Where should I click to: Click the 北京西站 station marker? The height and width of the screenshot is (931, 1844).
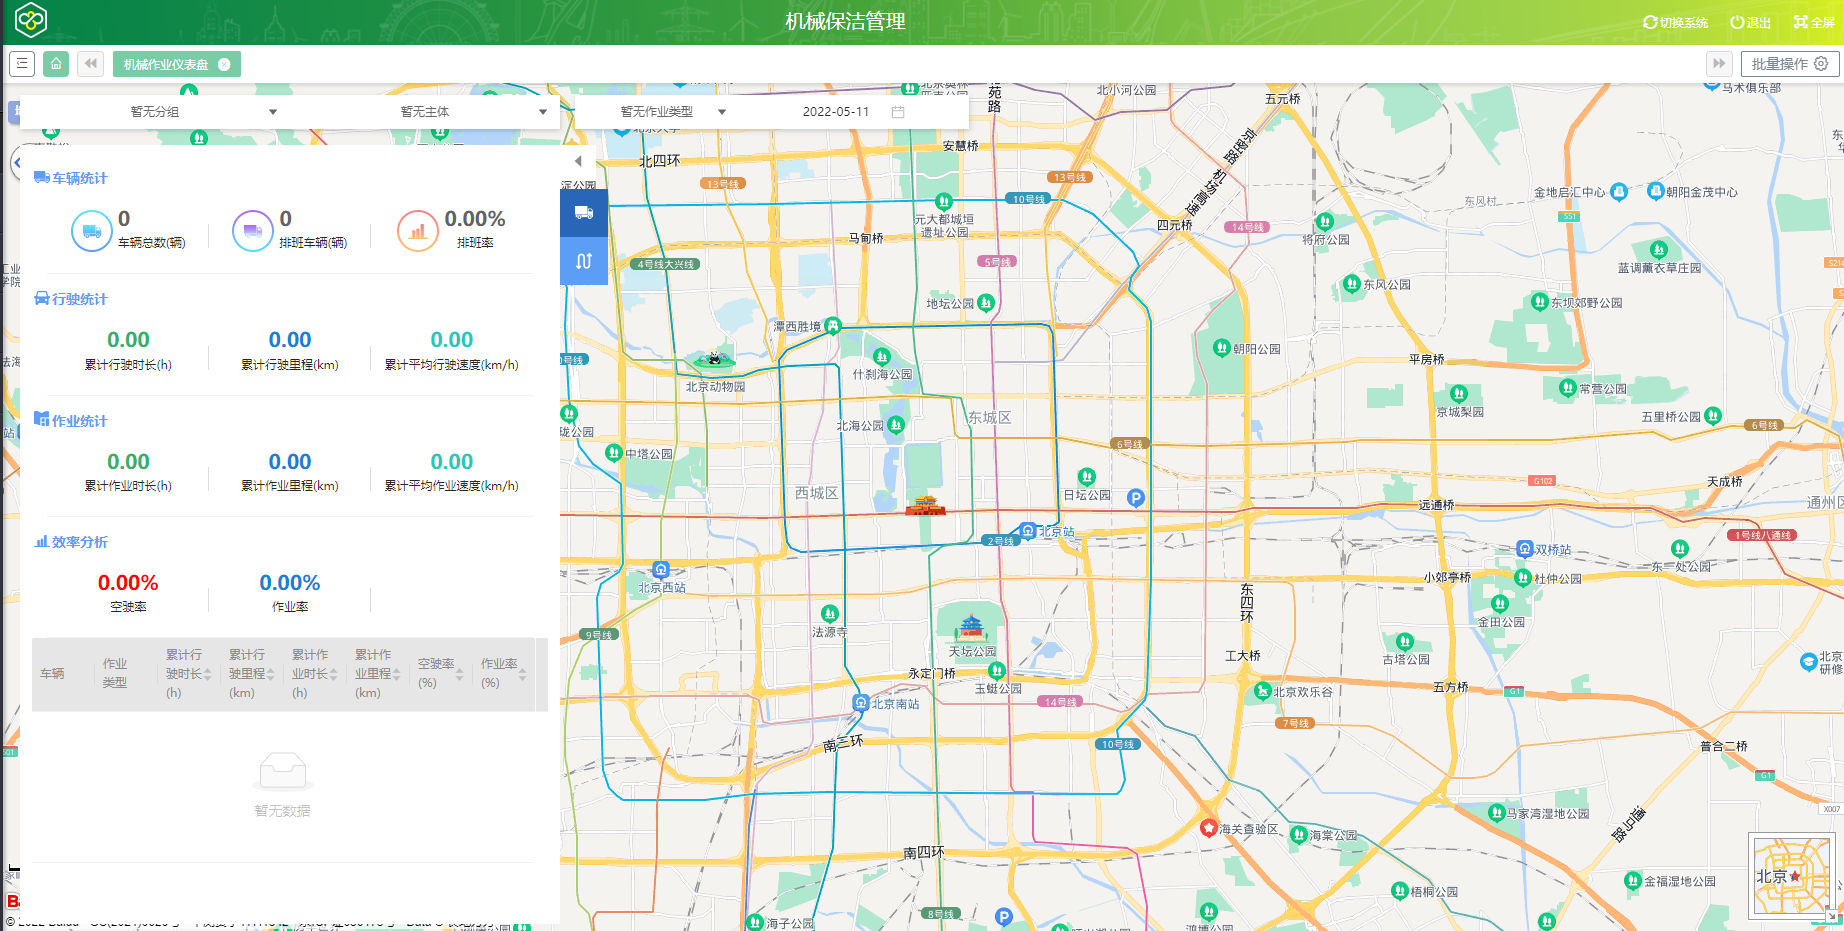coord(660,570)
